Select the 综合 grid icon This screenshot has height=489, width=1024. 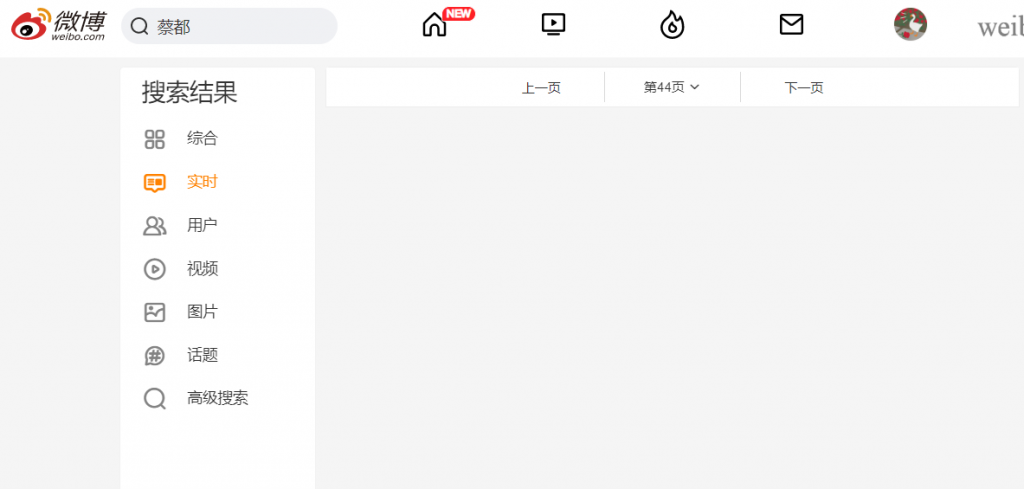tap(154, 139)
